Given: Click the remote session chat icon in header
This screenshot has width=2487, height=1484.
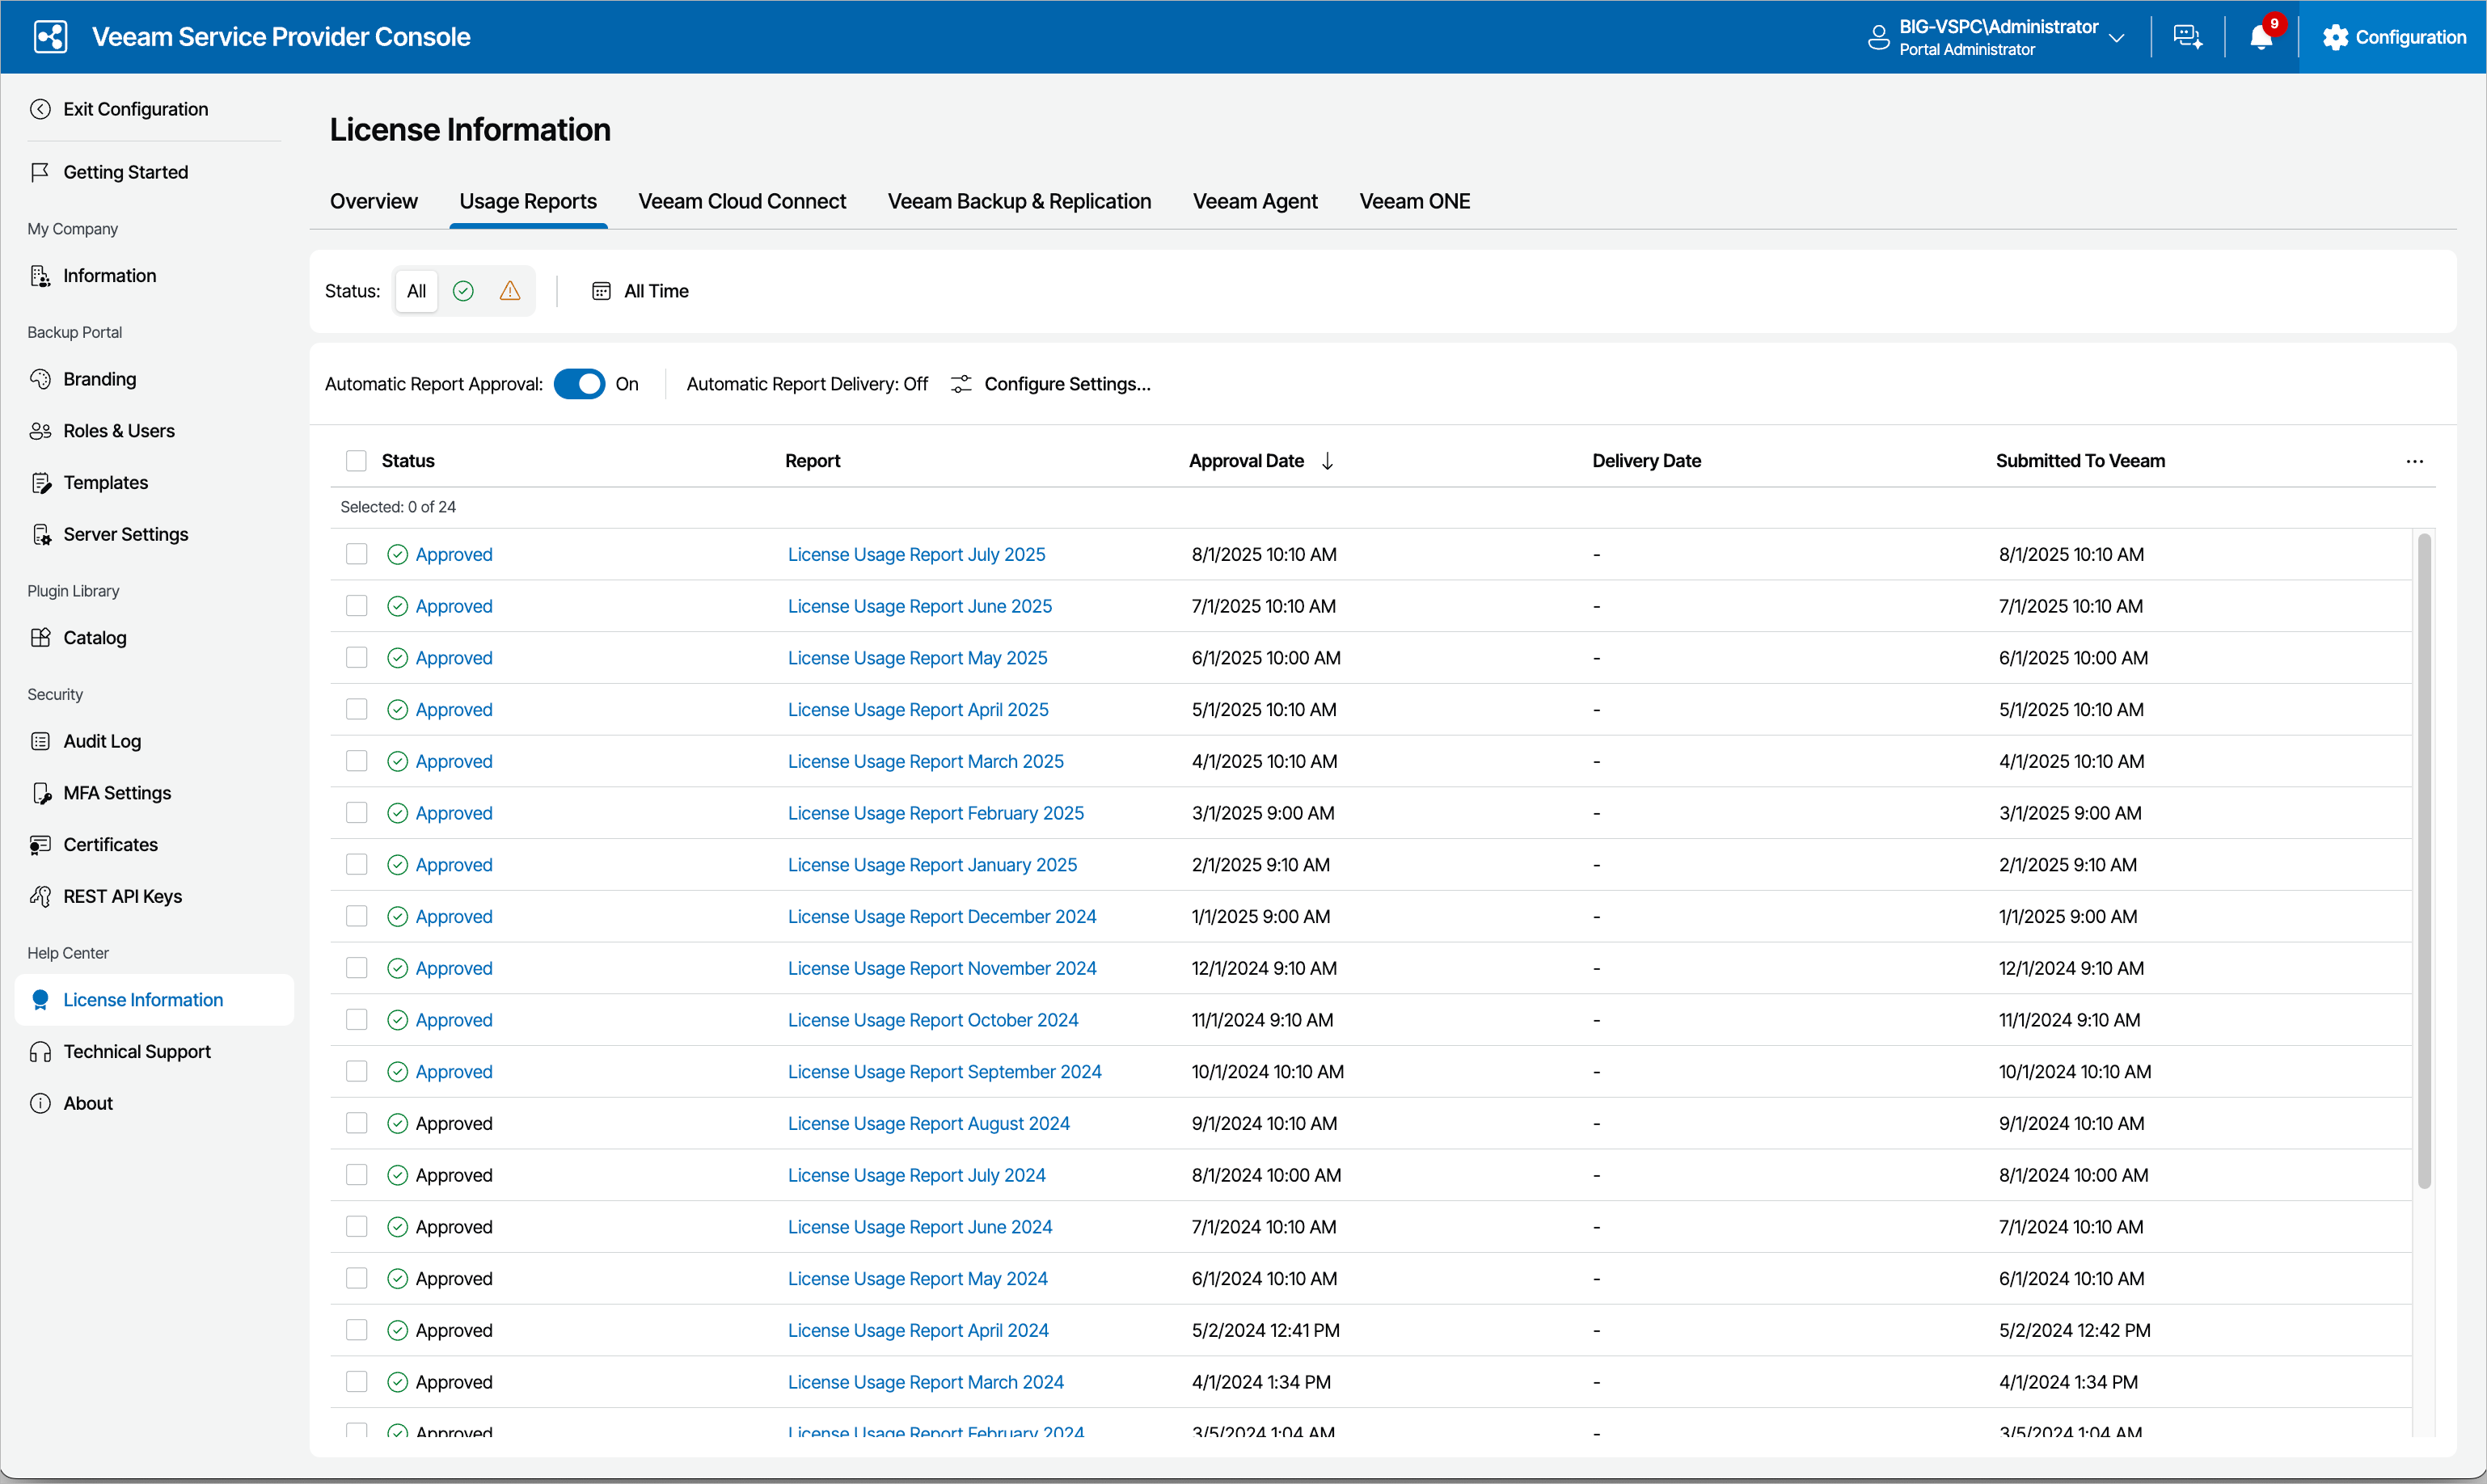Looking at the screenshot, I should click(x=2187, y=38).
